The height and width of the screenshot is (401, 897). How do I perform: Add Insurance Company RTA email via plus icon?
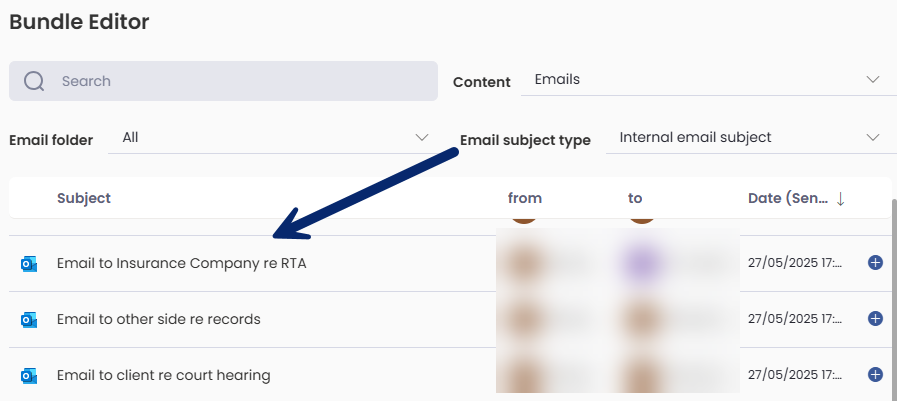(875, 263)
